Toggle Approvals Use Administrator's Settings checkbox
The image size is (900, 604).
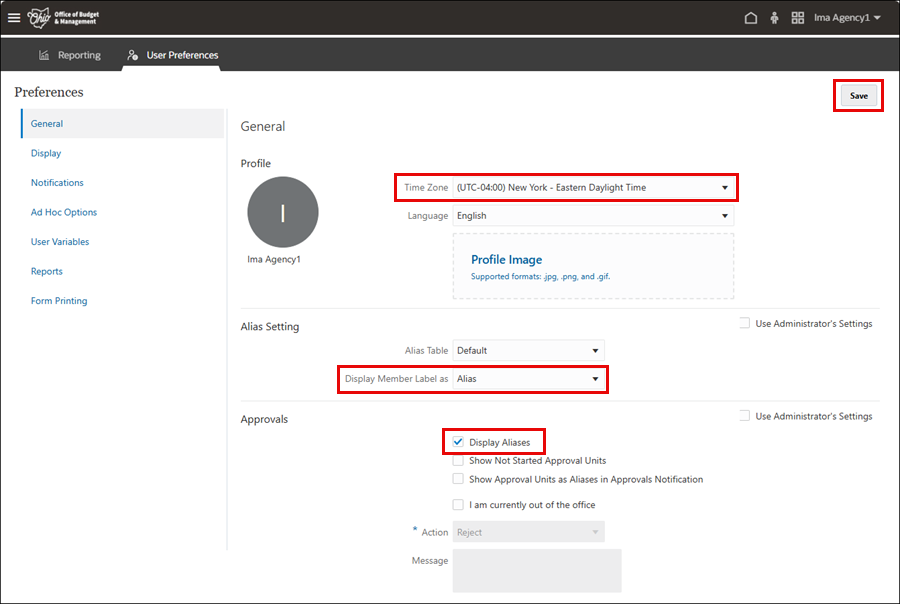(x=744, y=416)
